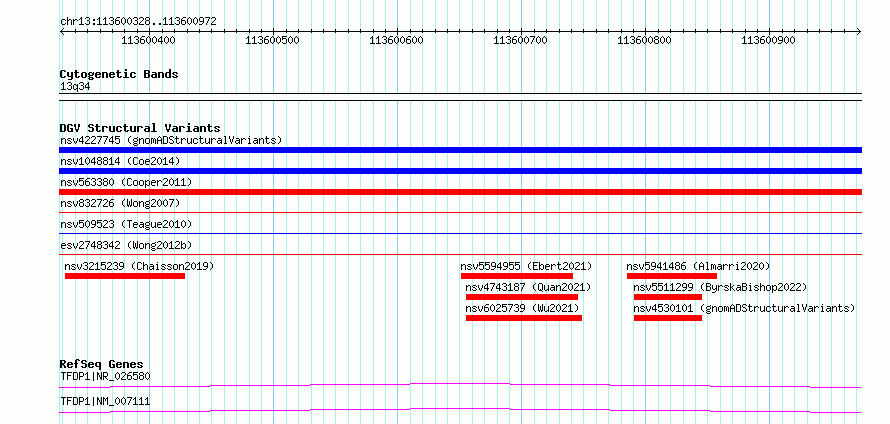Open nsv5511299 (ByrskaBishop2022) label
This screenshot has width=890, height=424.
pos(720,287)
